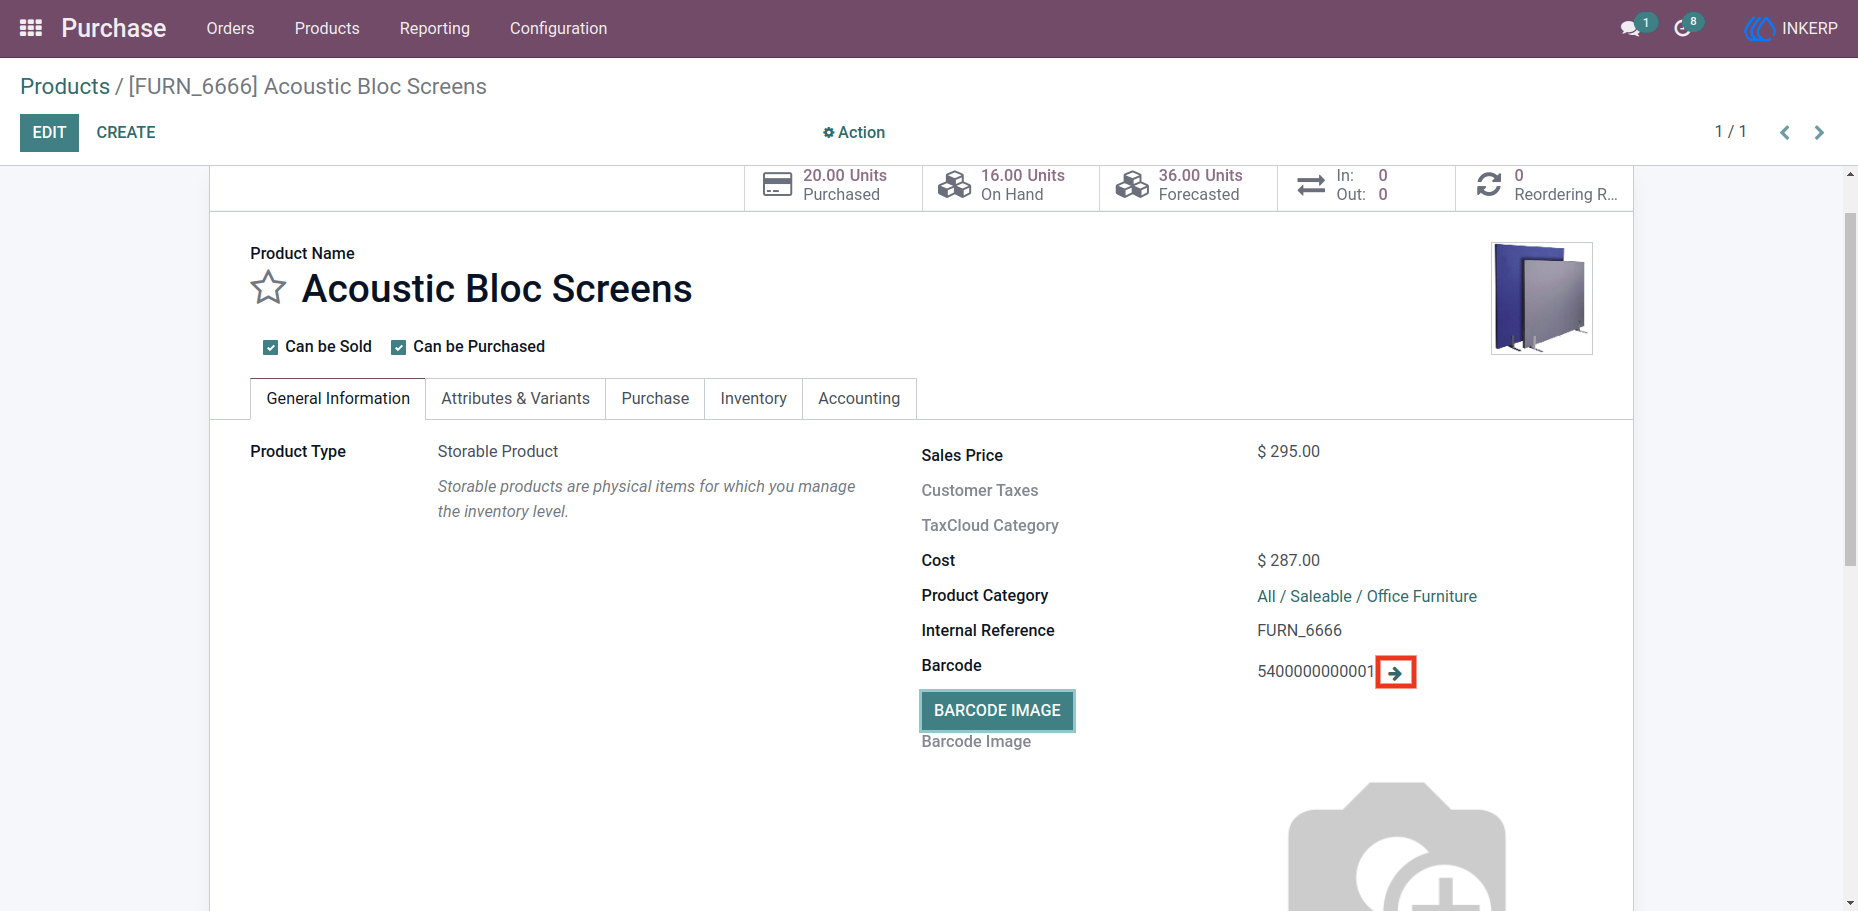The height and width of the screenshot is (911, 1858).
Task: Click the Purchase app title
Action: pos(114,28)
